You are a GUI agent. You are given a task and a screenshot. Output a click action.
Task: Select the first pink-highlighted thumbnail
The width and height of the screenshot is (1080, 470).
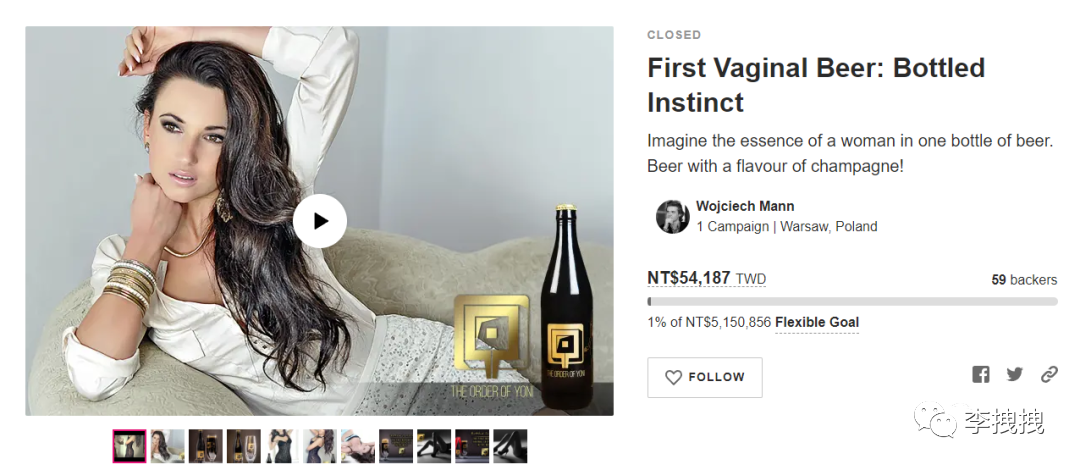130,446
